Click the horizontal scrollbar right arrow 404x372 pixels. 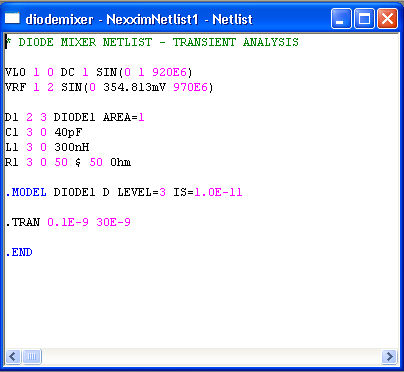click(389, 357)
